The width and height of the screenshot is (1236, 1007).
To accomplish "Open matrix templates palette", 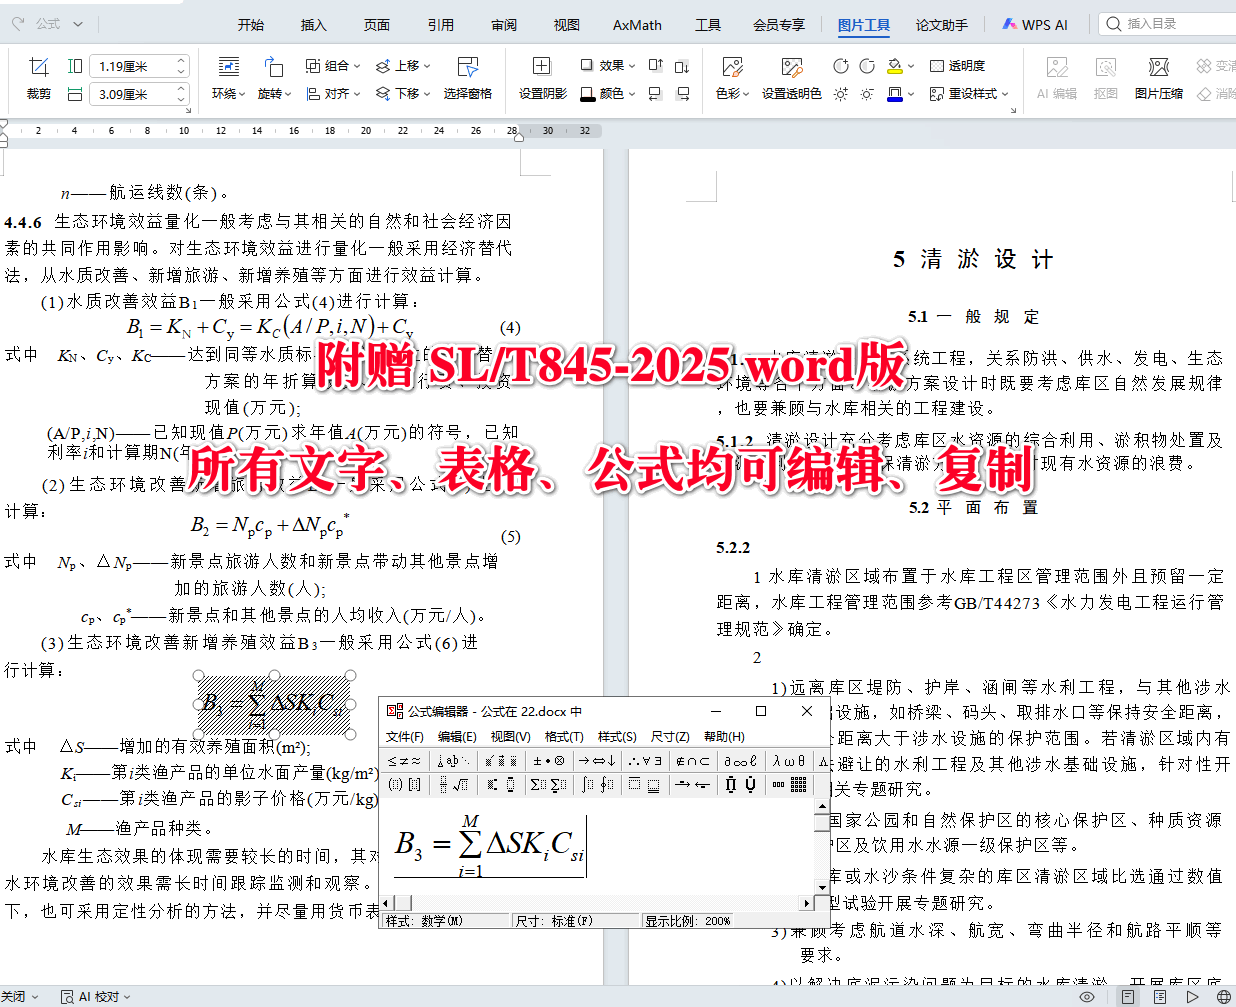I will click(x=788, y=785).
